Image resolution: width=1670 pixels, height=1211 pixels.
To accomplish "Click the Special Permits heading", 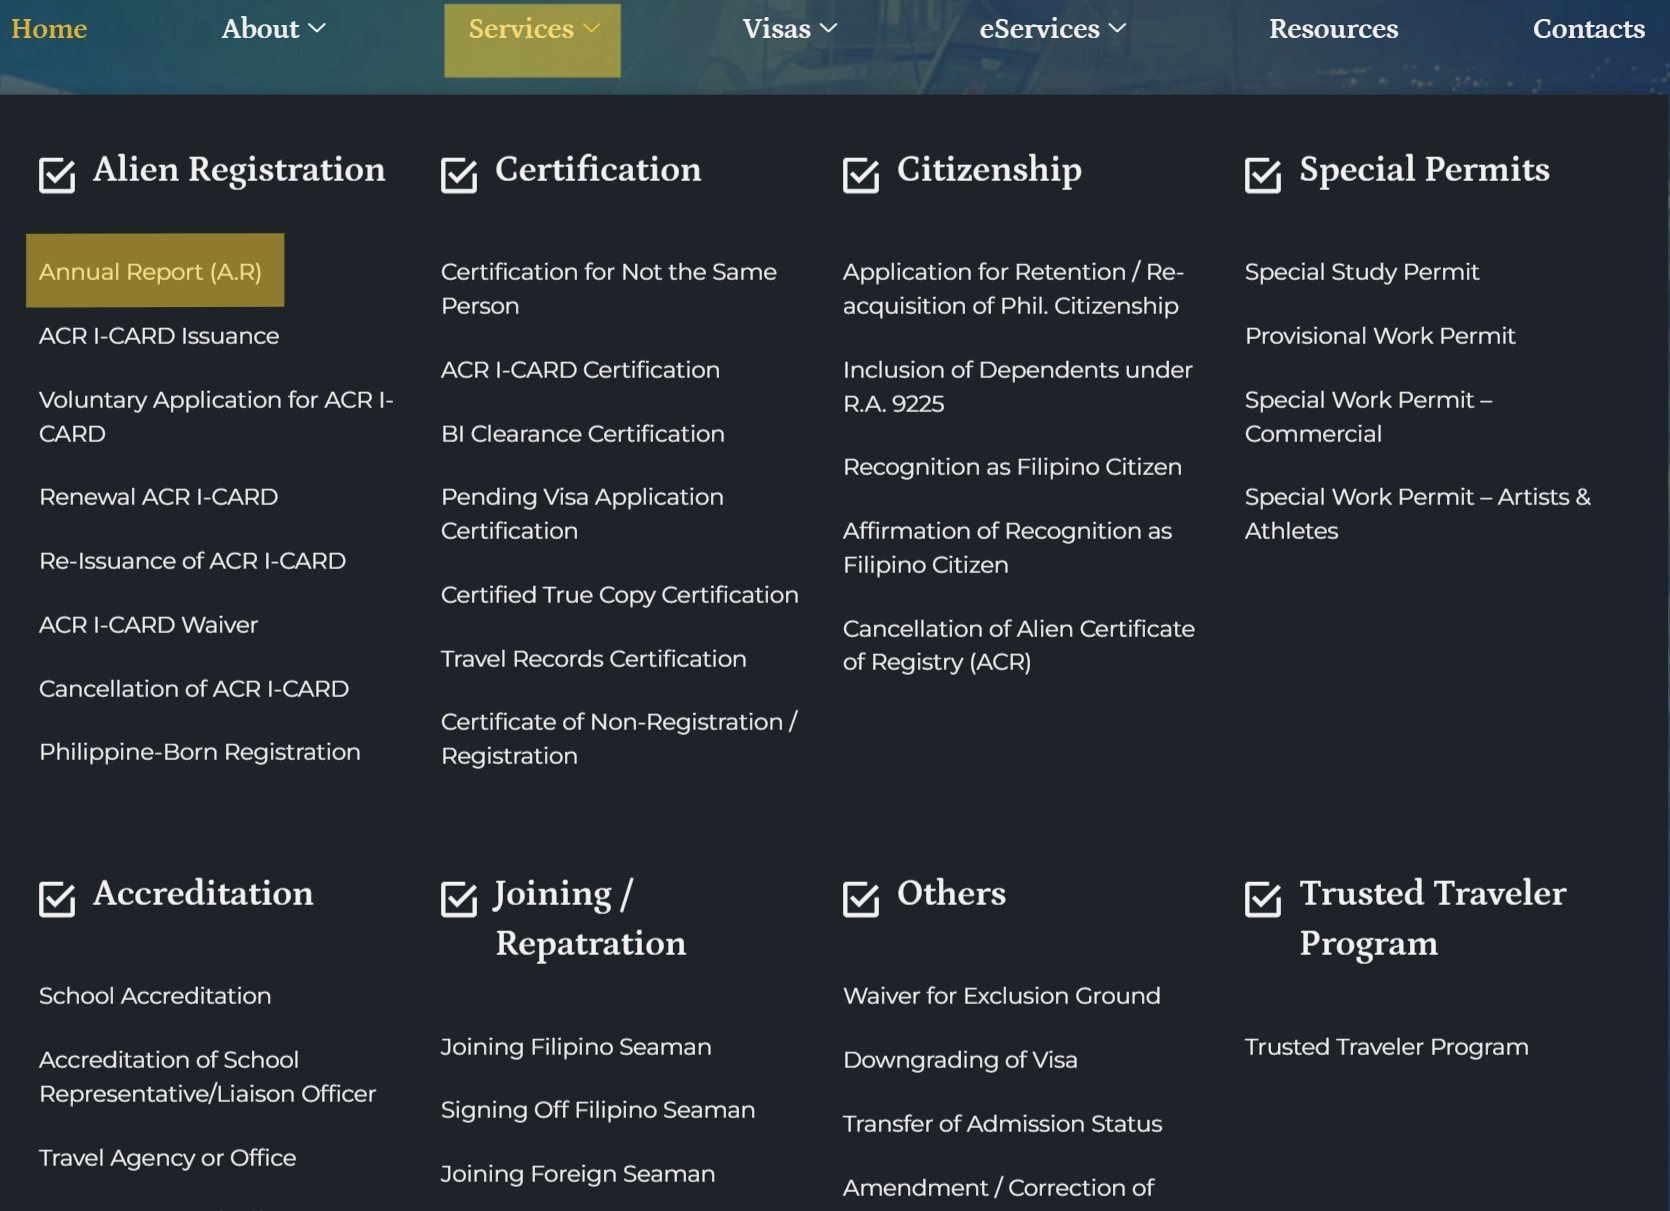I will tap(1424, 170).
